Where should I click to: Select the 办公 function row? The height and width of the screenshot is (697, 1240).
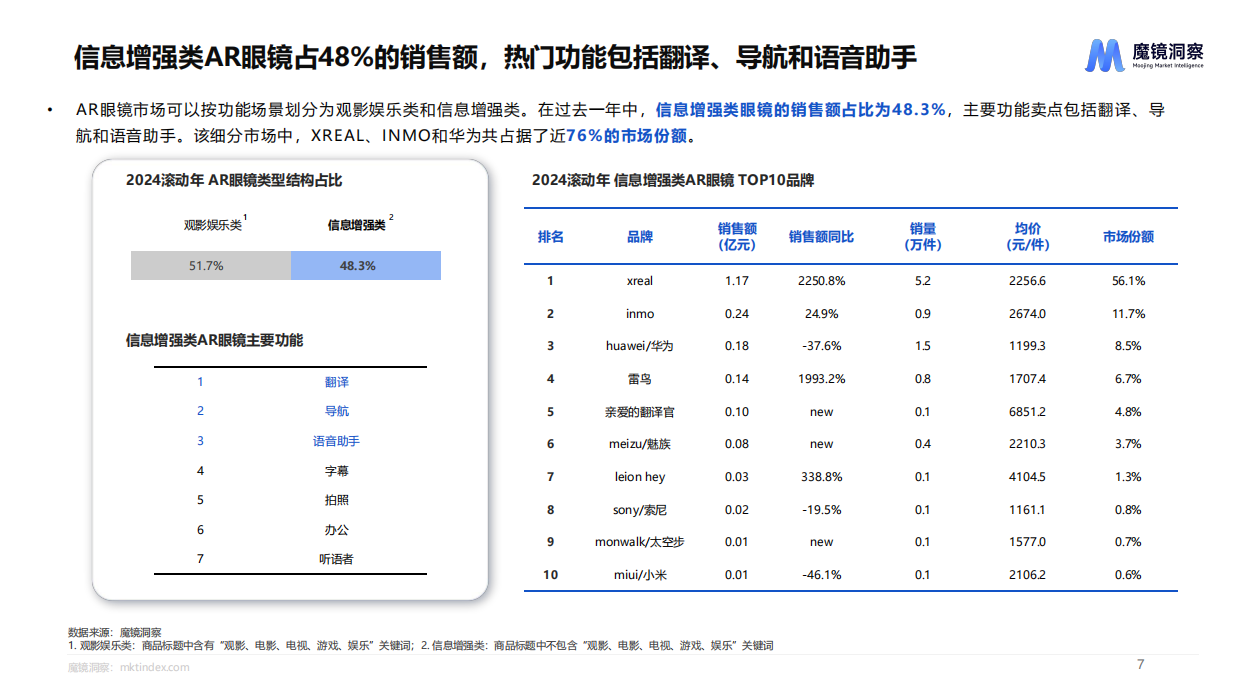[x=290, y=529]
